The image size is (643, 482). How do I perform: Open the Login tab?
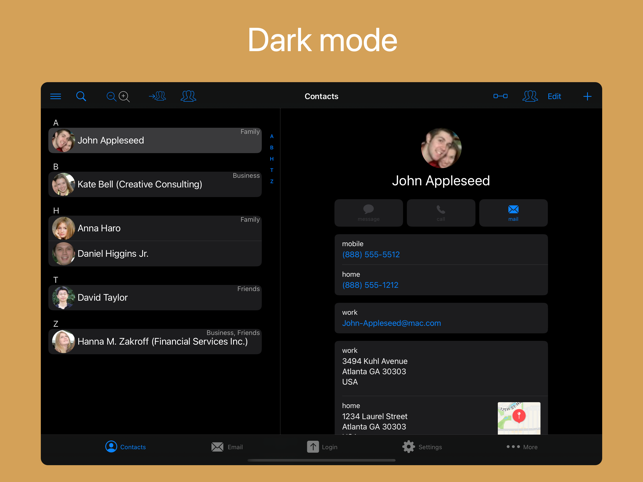click(x=322, y=447)
